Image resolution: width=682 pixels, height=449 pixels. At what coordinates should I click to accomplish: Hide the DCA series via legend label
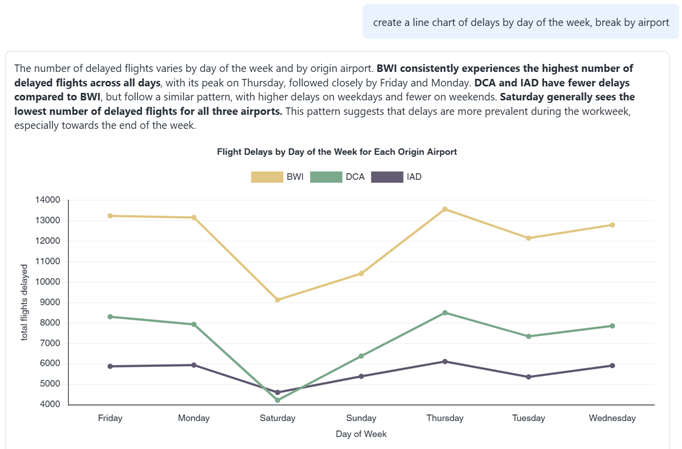tap(355, 177)
